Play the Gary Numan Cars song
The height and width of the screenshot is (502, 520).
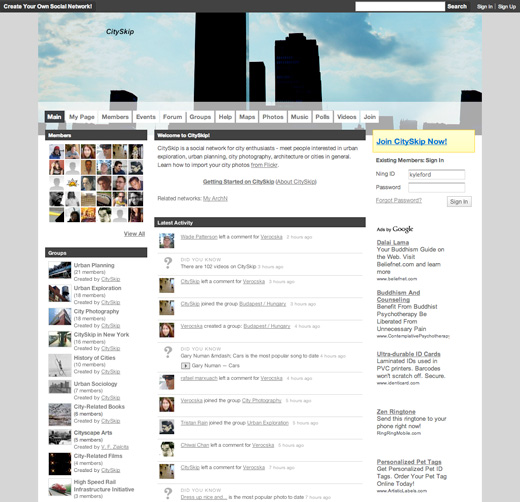point(185,366)
